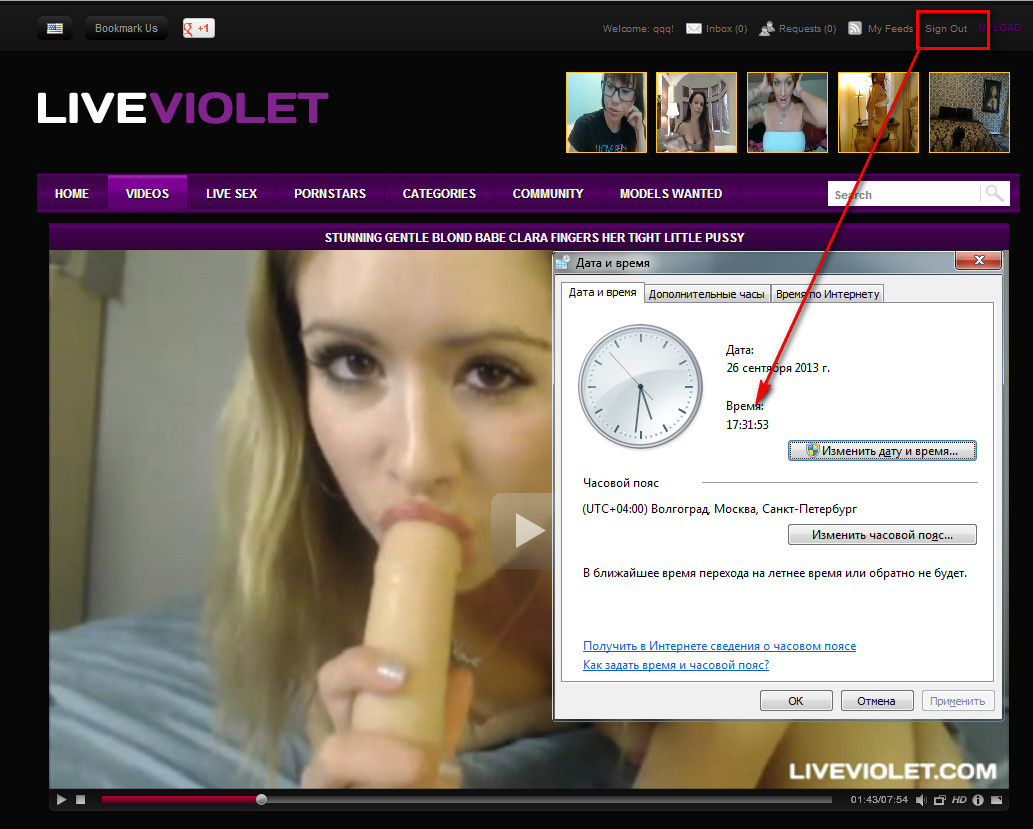Open the Categories menu item

click(x=439, y=194)
